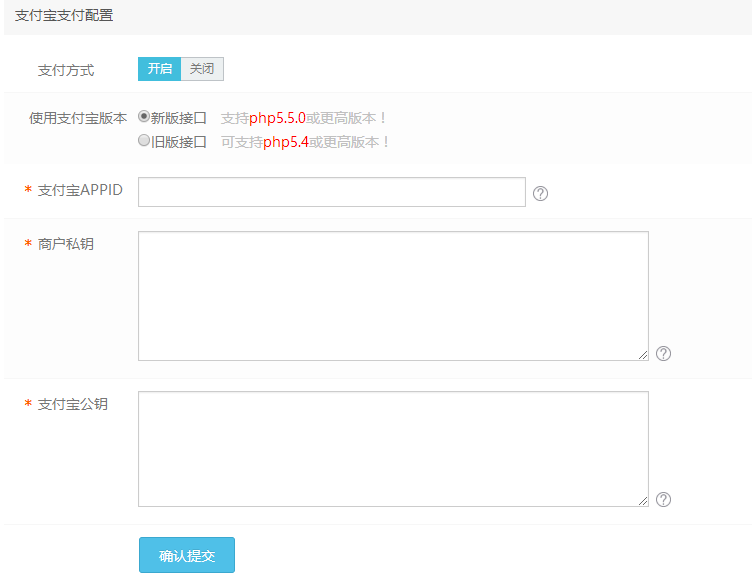This screenshot has height=588, width=752.
Task: Open help icon next to 支付宝APPID field
Action: coord(540,193)
